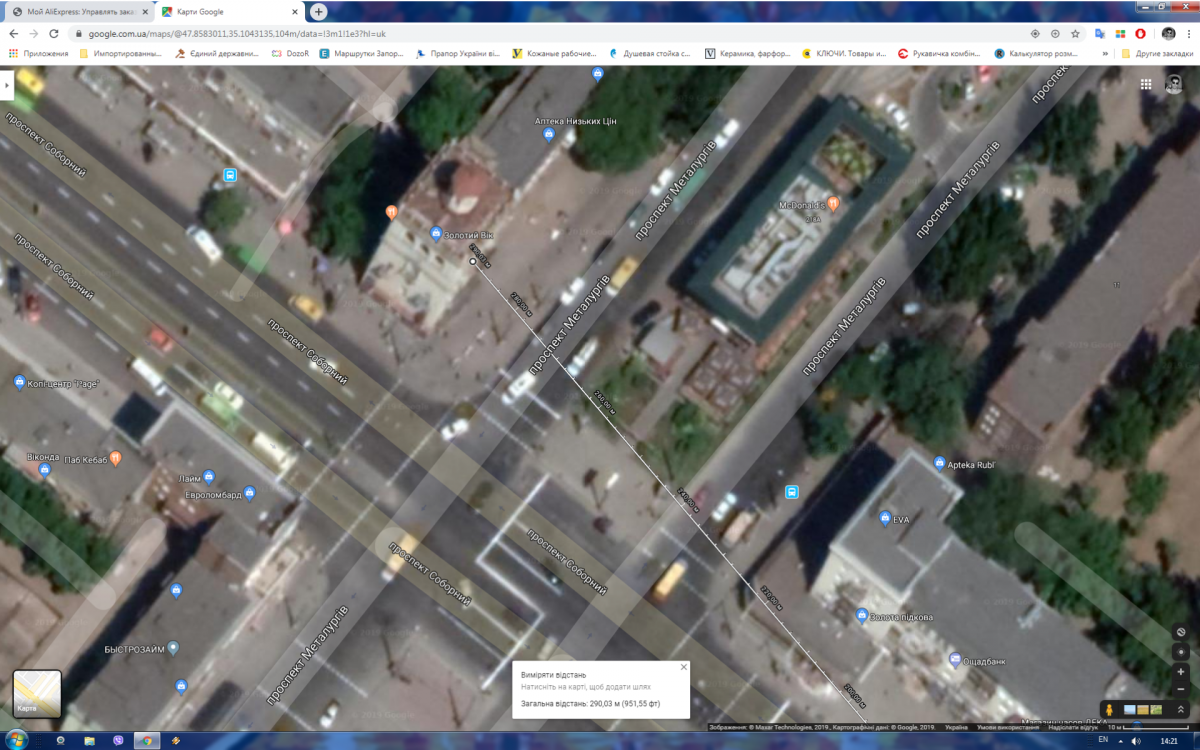Click the EVA store pin
This screenshot has height=750, width=1200.
(885, 518)
